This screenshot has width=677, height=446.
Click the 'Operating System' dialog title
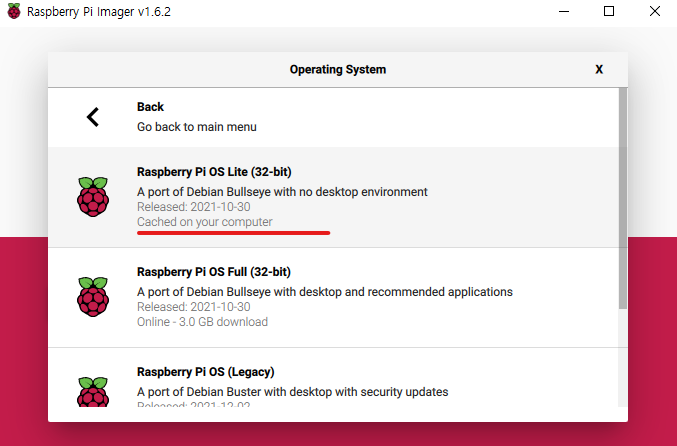click(338, 70)
